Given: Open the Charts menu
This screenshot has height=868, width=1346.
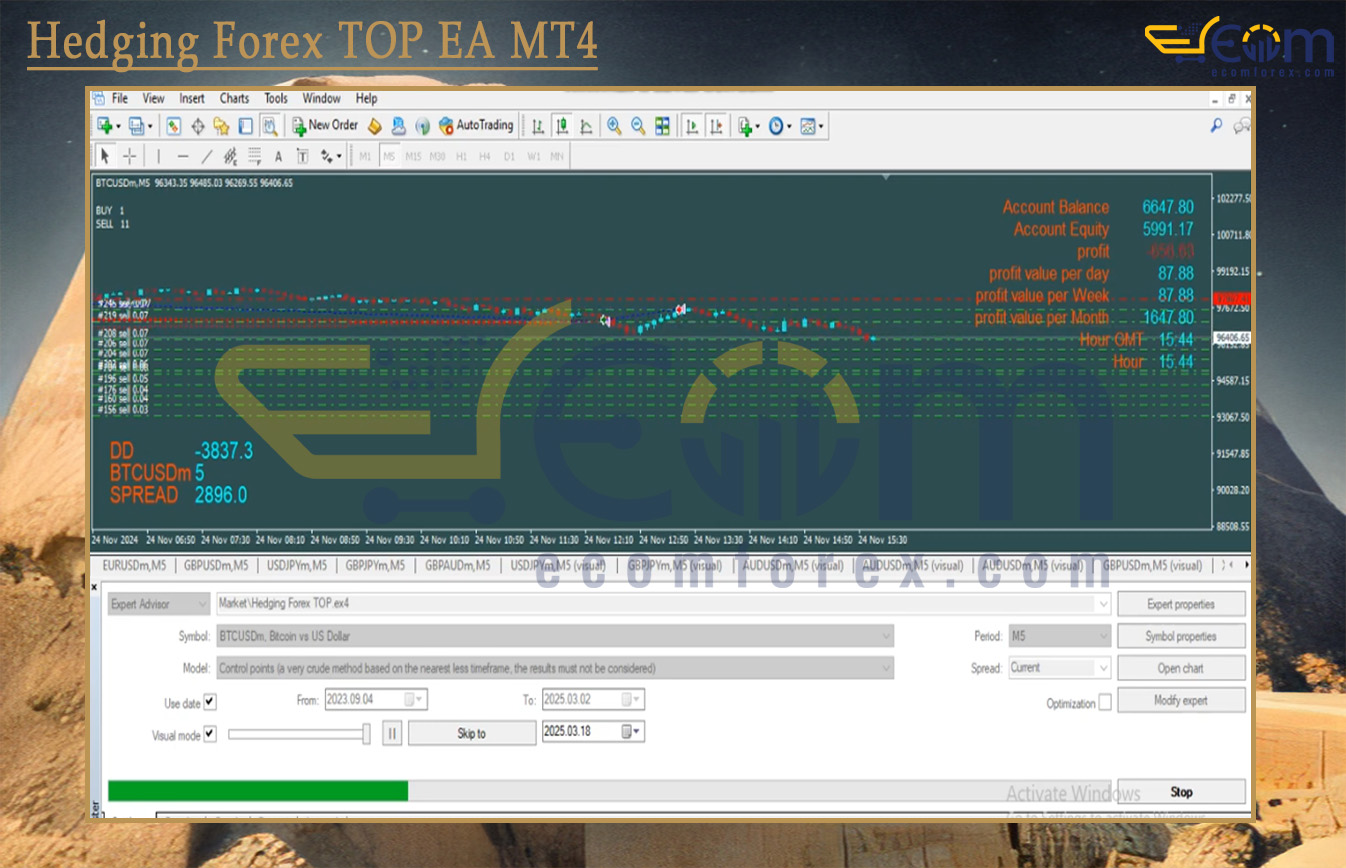Looking at the screenshot, I should click(234, 98).
